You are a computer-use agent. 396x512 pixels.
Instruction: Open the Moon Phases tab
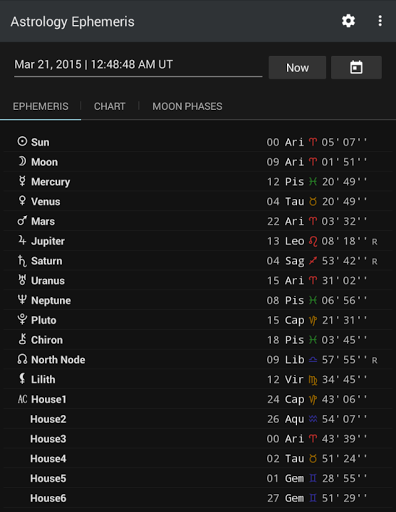[187, 106]
